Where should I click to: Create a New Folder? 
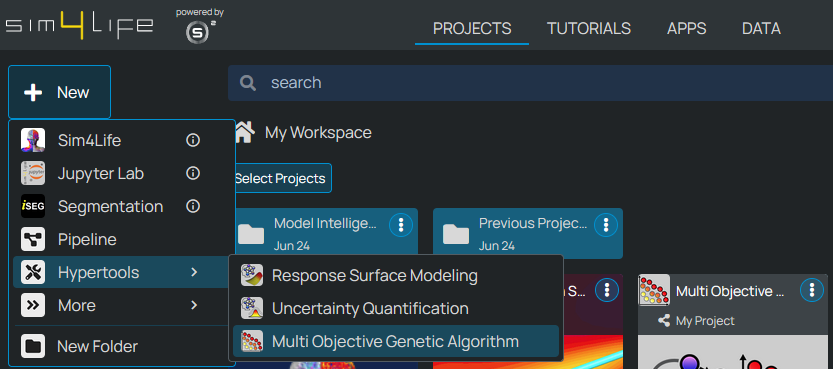pyautogui.click(x=122, y=347)
